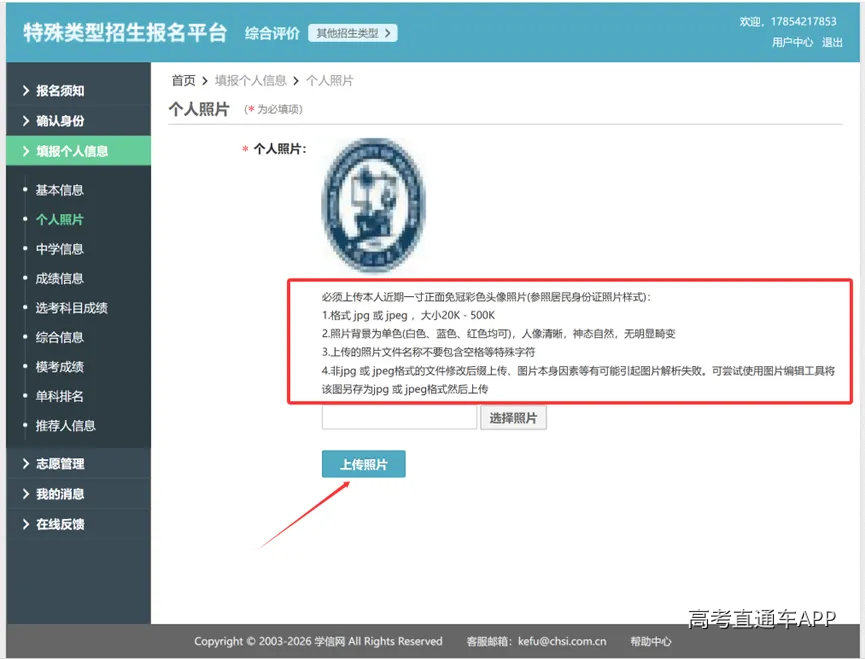Image resolution: width=865 pixels, height=659 pixels.
Task: Open the 其他招生类型 dropdown
Action: point(353,33)
